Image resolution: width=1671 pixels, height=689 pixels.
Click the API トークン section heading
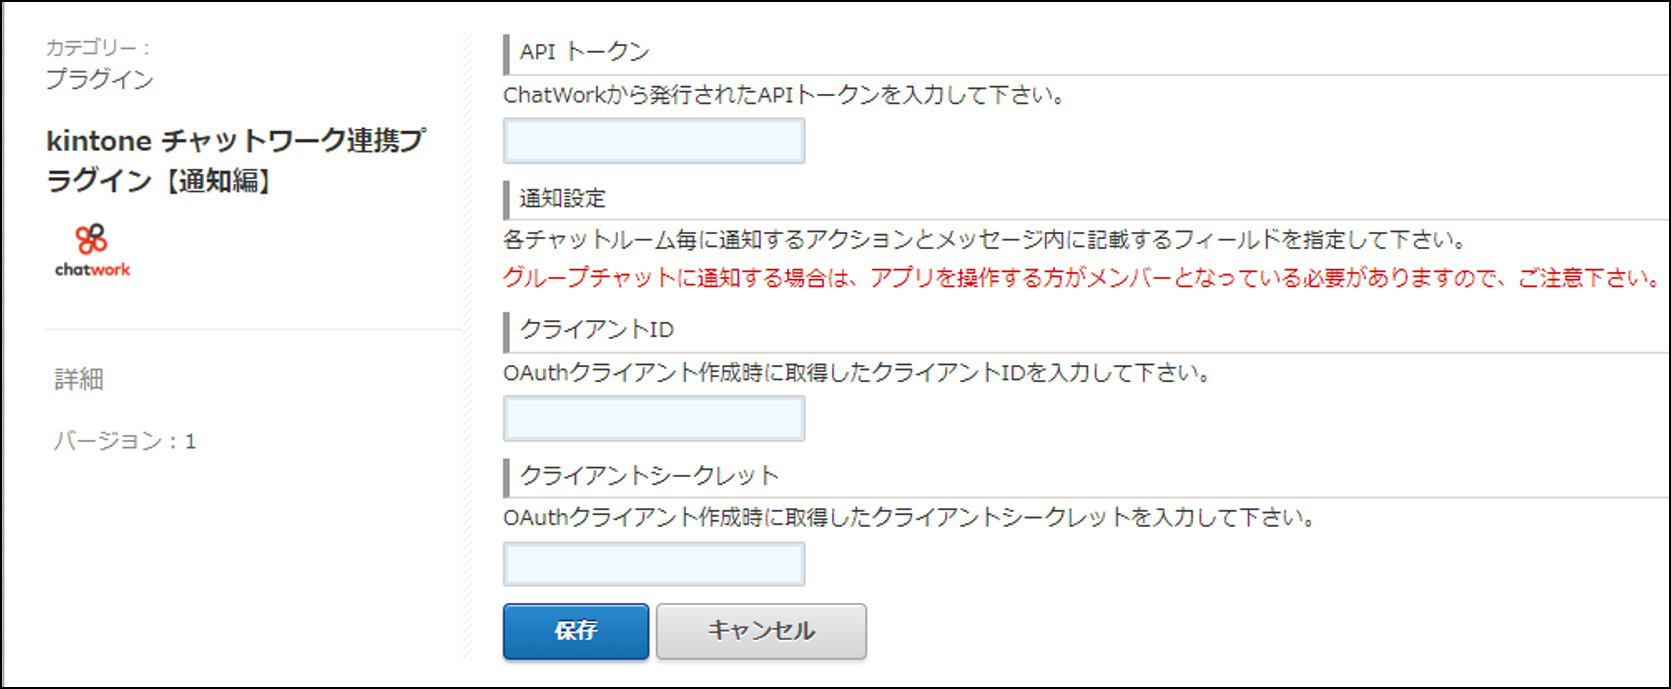click(584, 52)
